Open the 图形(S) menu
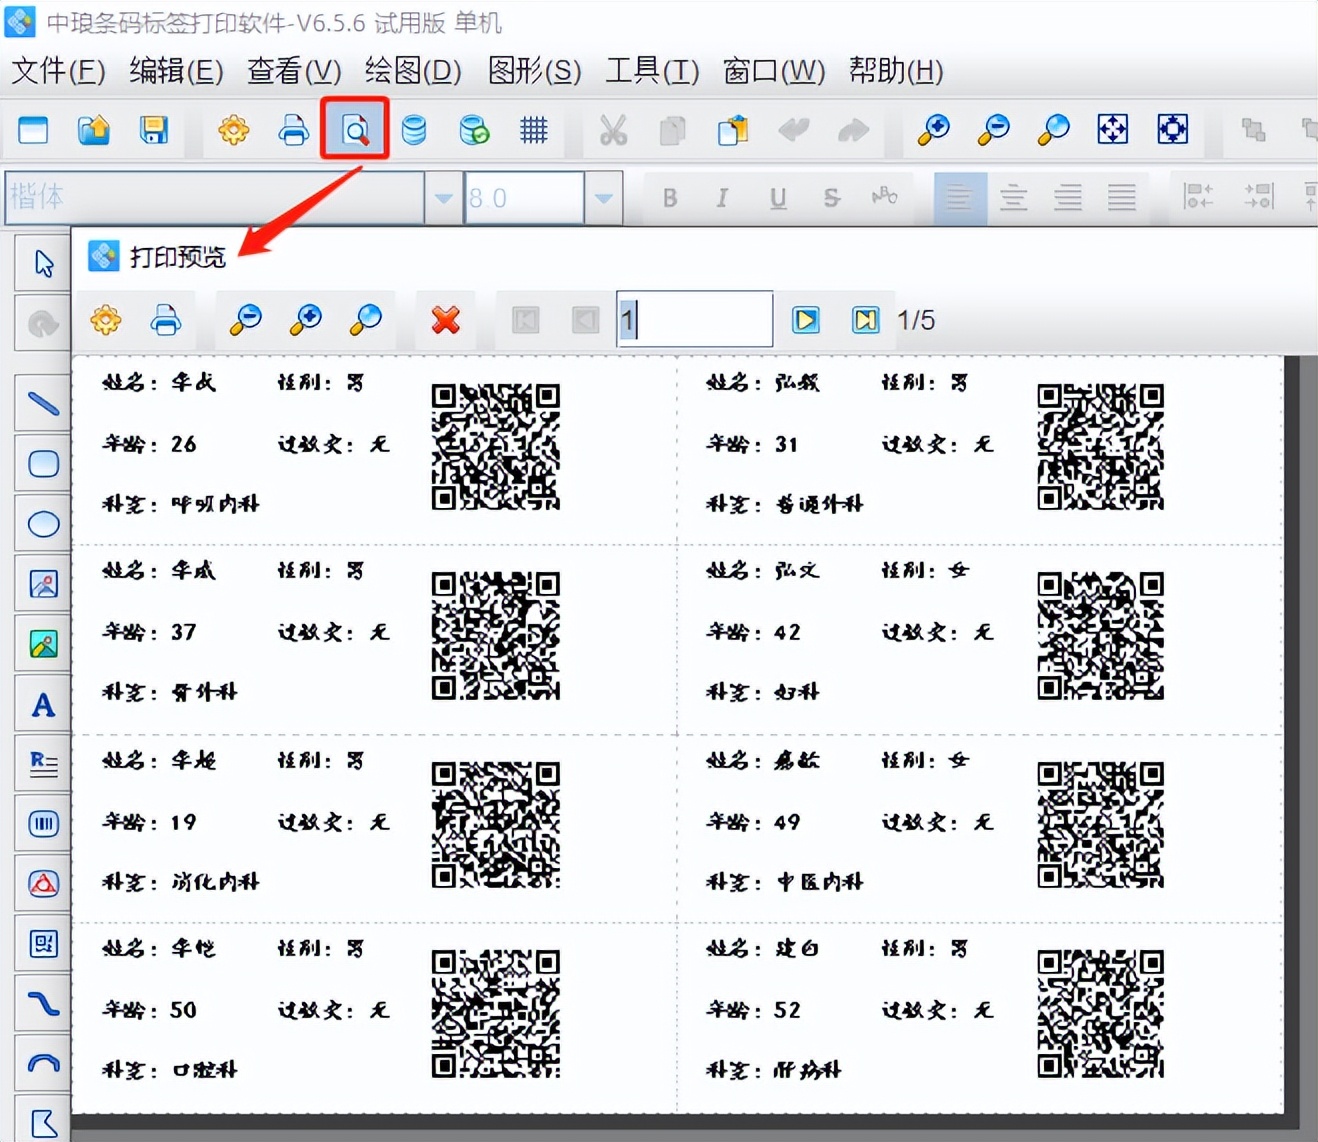This screenshot has width=1318, height=1142. click(x=534, y=71)
